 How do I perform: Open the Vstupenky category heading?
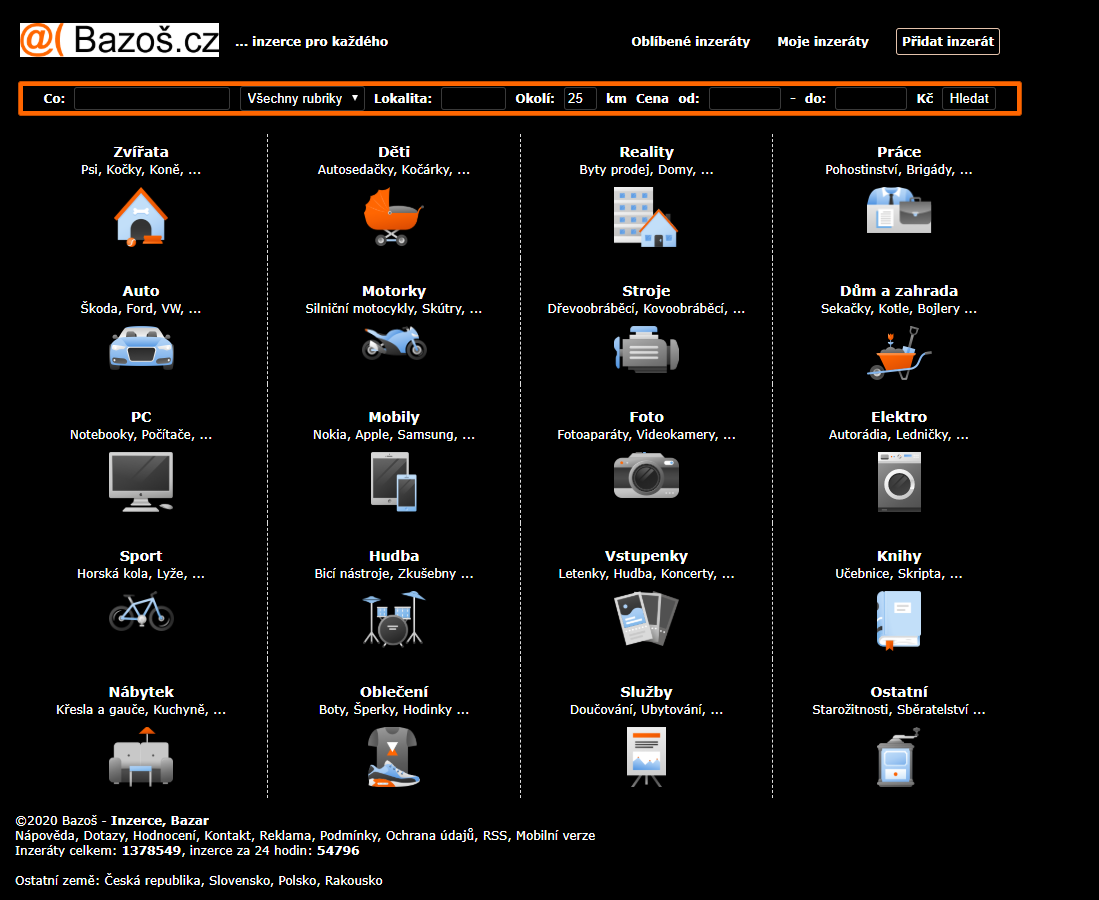pos(646,556)
